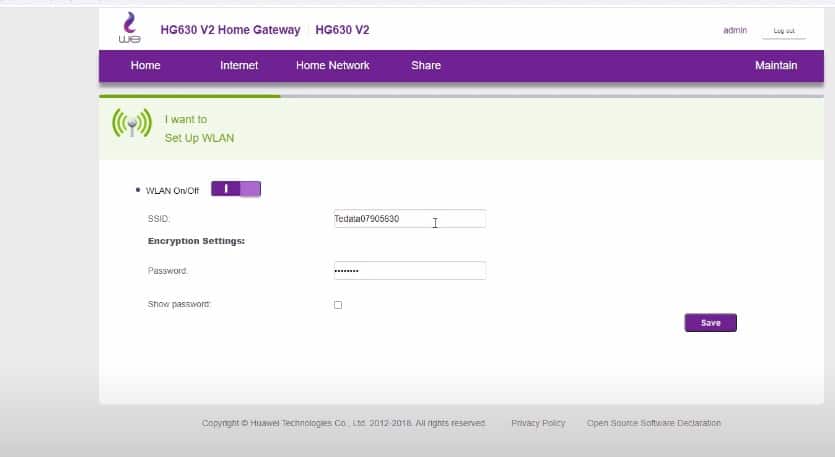Open the Privacy Policy link
This screenshot has width=835, height=457.
(x=538, y=423)
